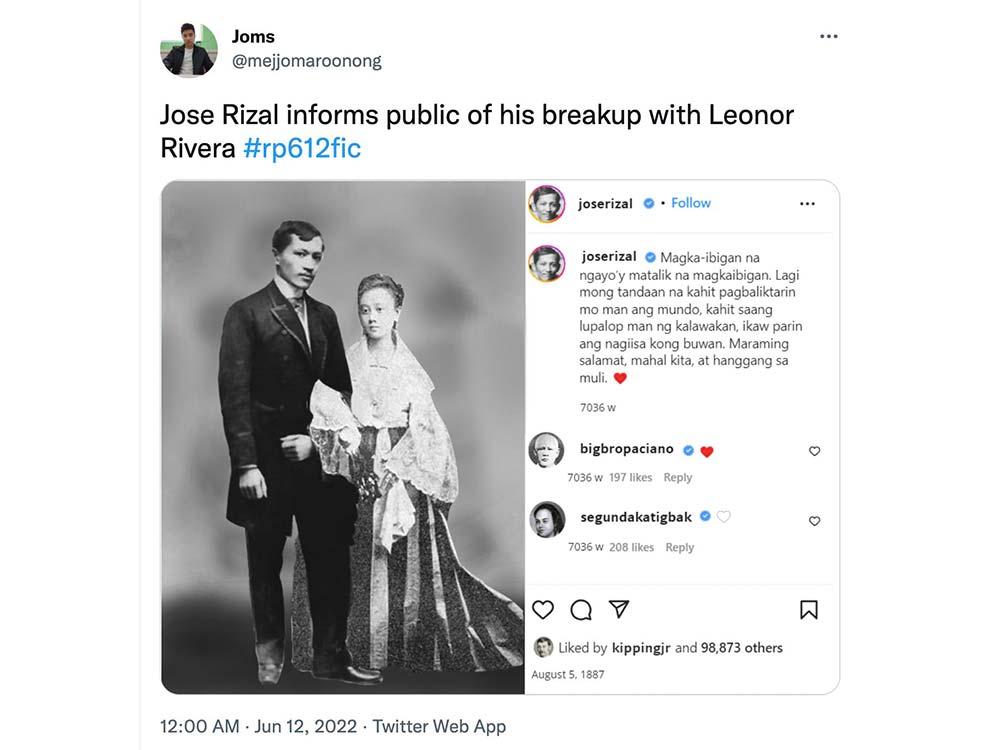Expand replies under bigbropaciano's comment
This screenshot has height=750, width=1000.
coord(679,477)
